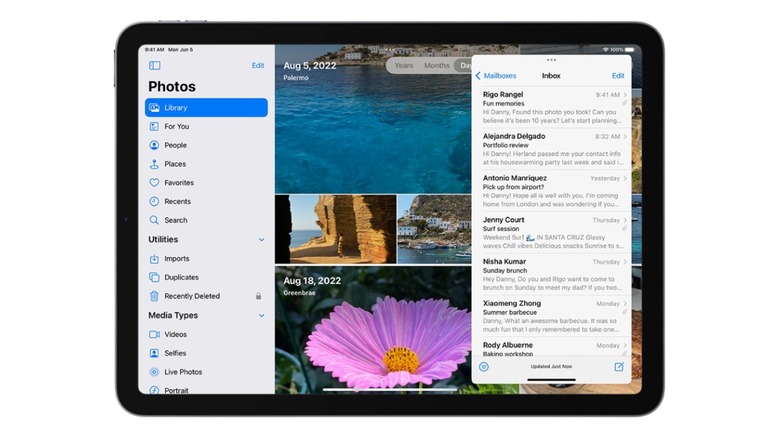Open the pink flower photo
The image size is (780, 438).
tap(373, 330)
